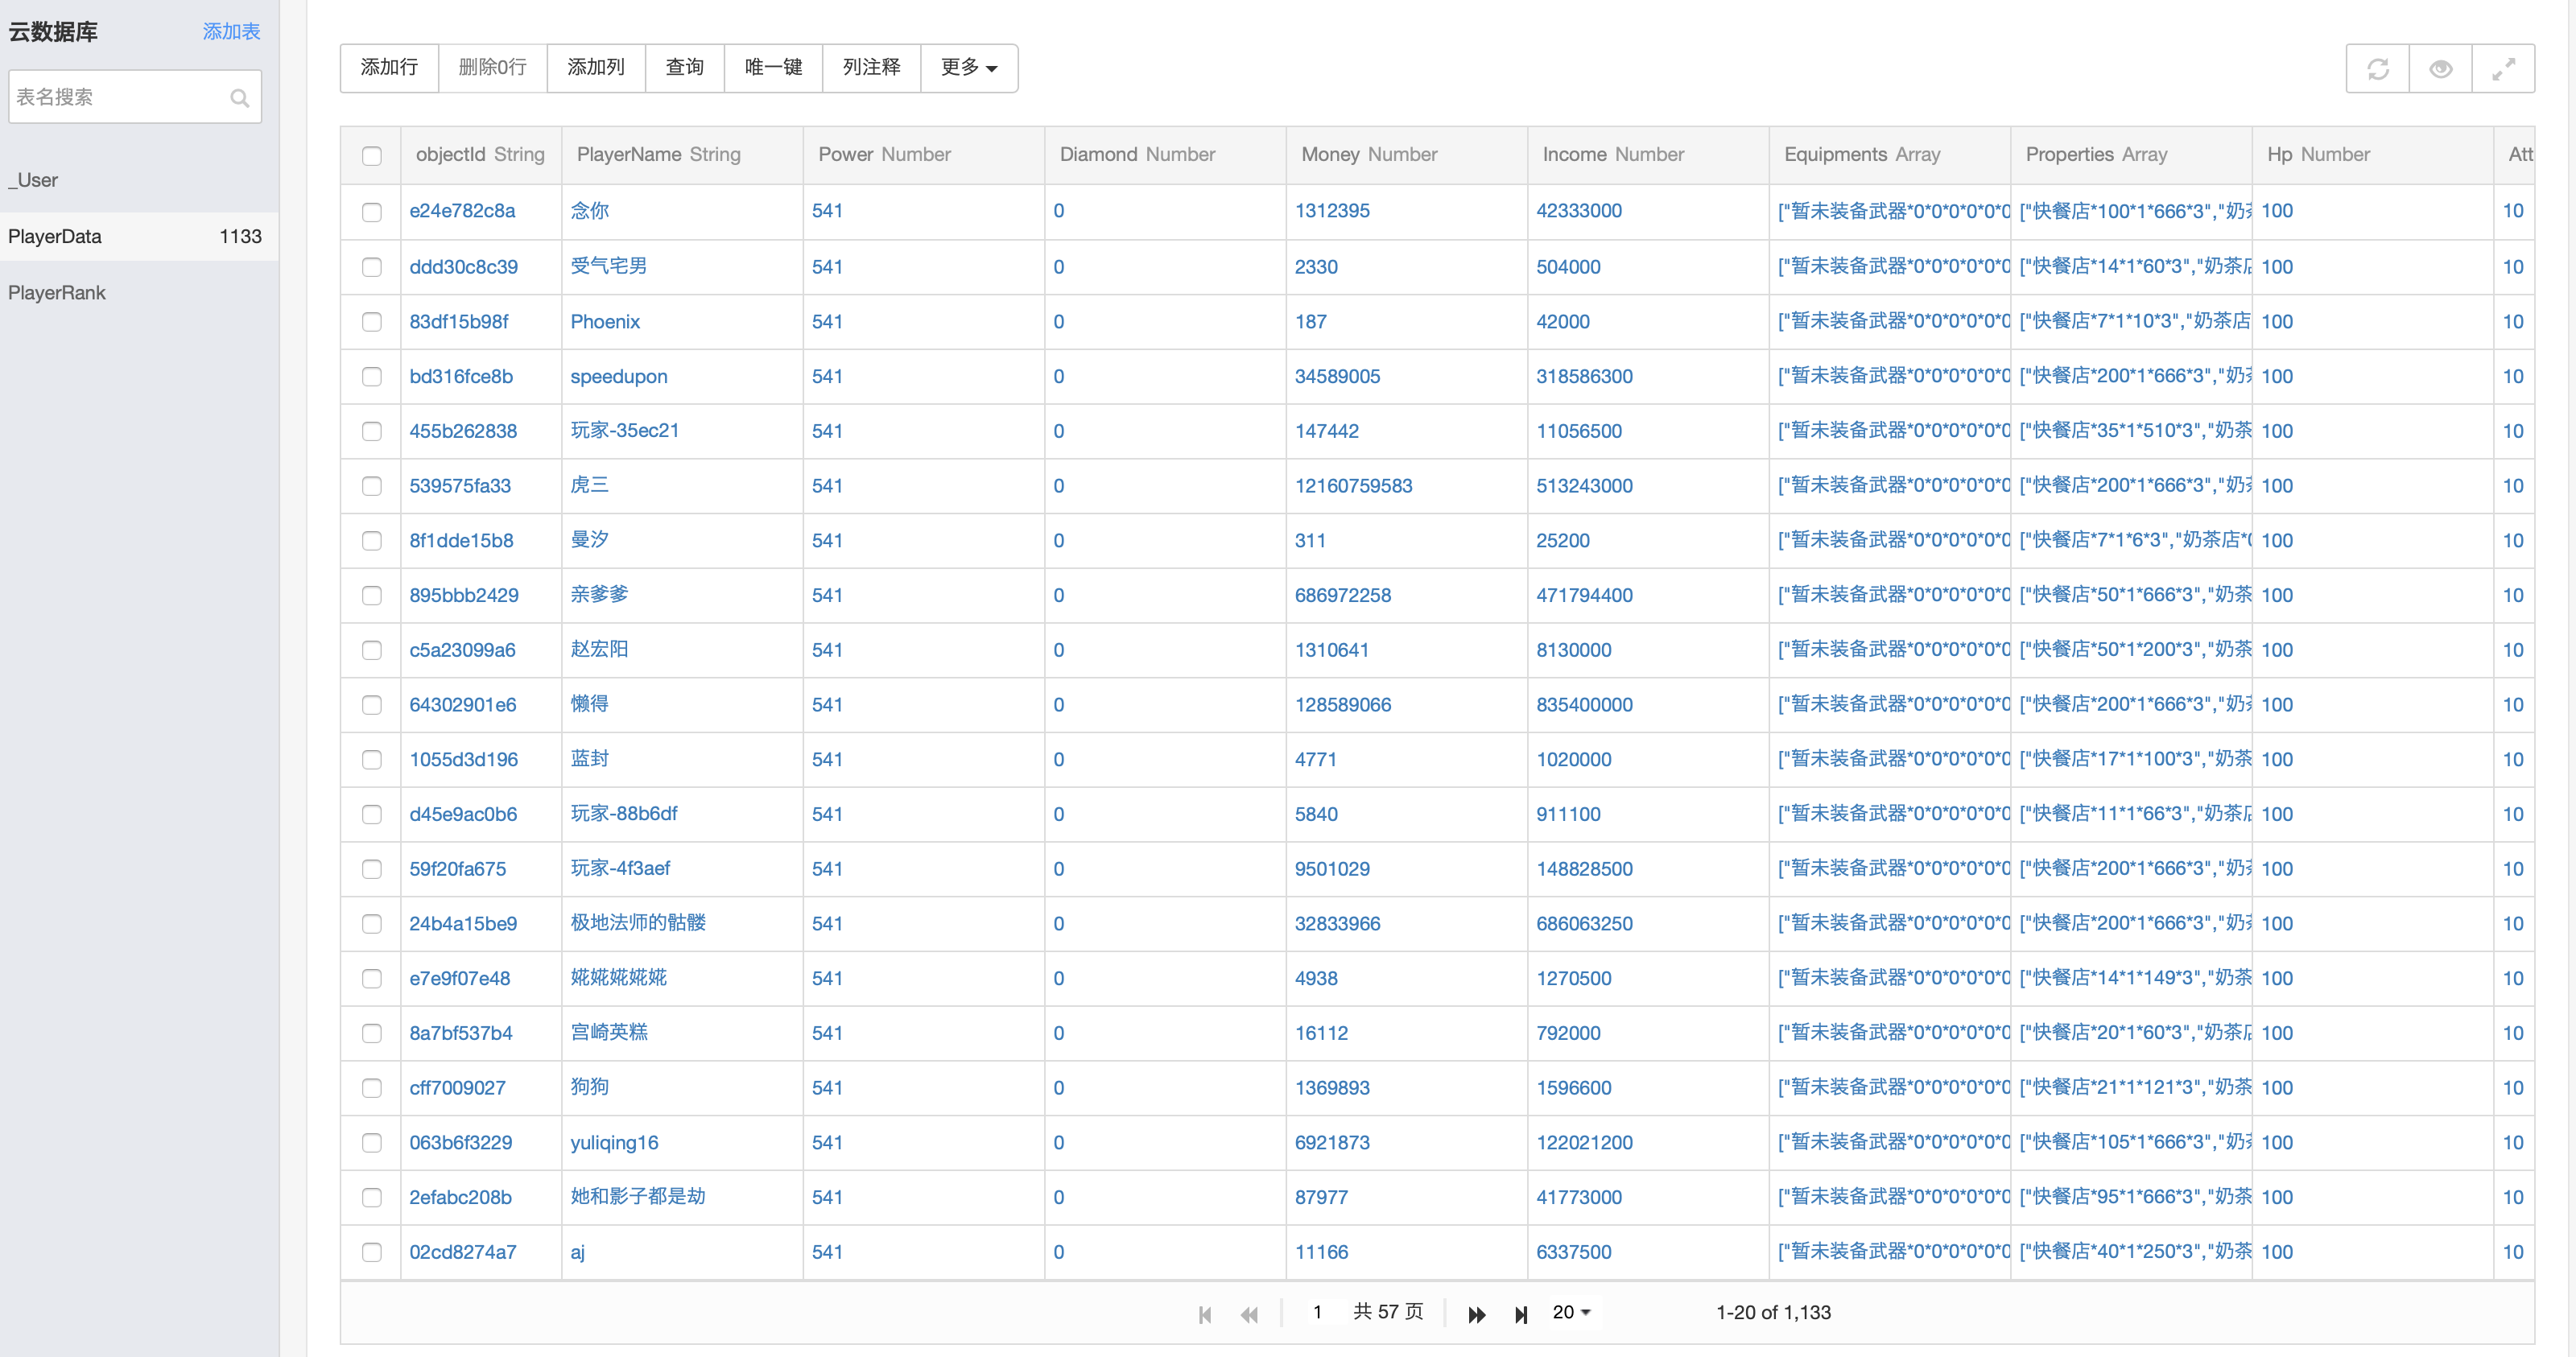2576x1357 pixels.
Task: Open the 更多 dropdown menu
Action: pyautogui.click(x=968, y=68)
